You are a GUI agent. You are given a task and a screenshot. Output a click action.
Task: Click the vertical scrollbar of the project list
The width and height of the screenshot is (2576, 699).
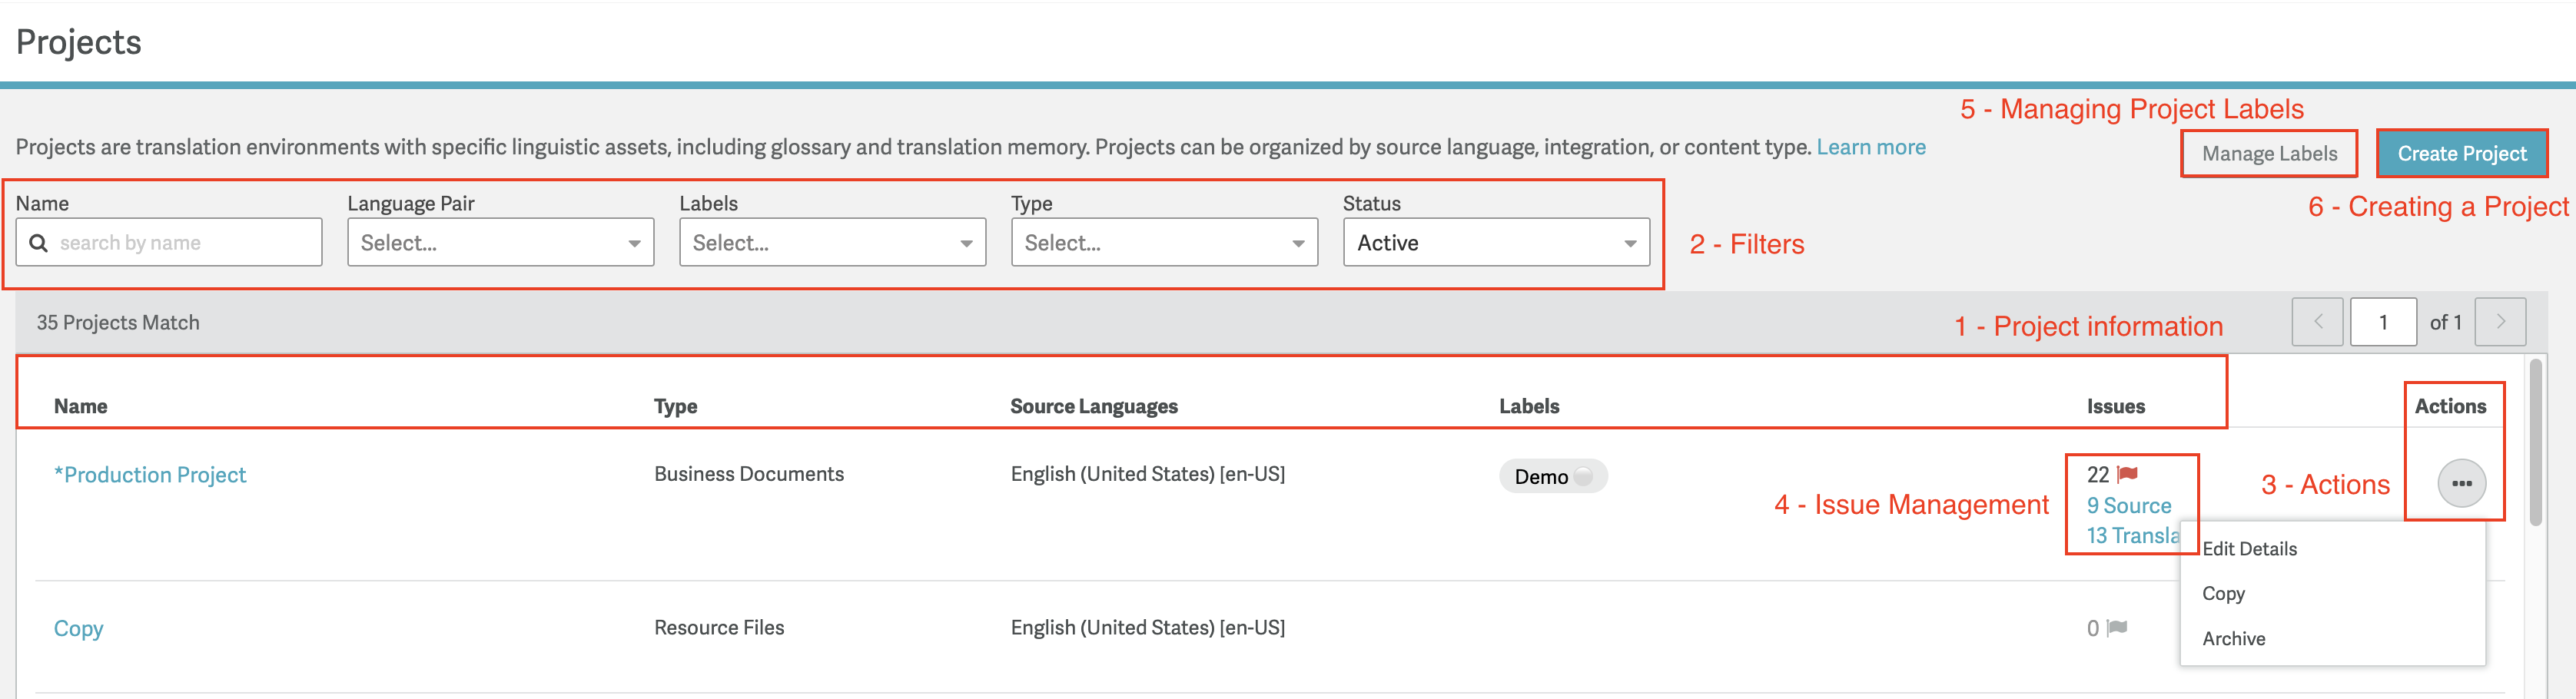pos(2535,443)
